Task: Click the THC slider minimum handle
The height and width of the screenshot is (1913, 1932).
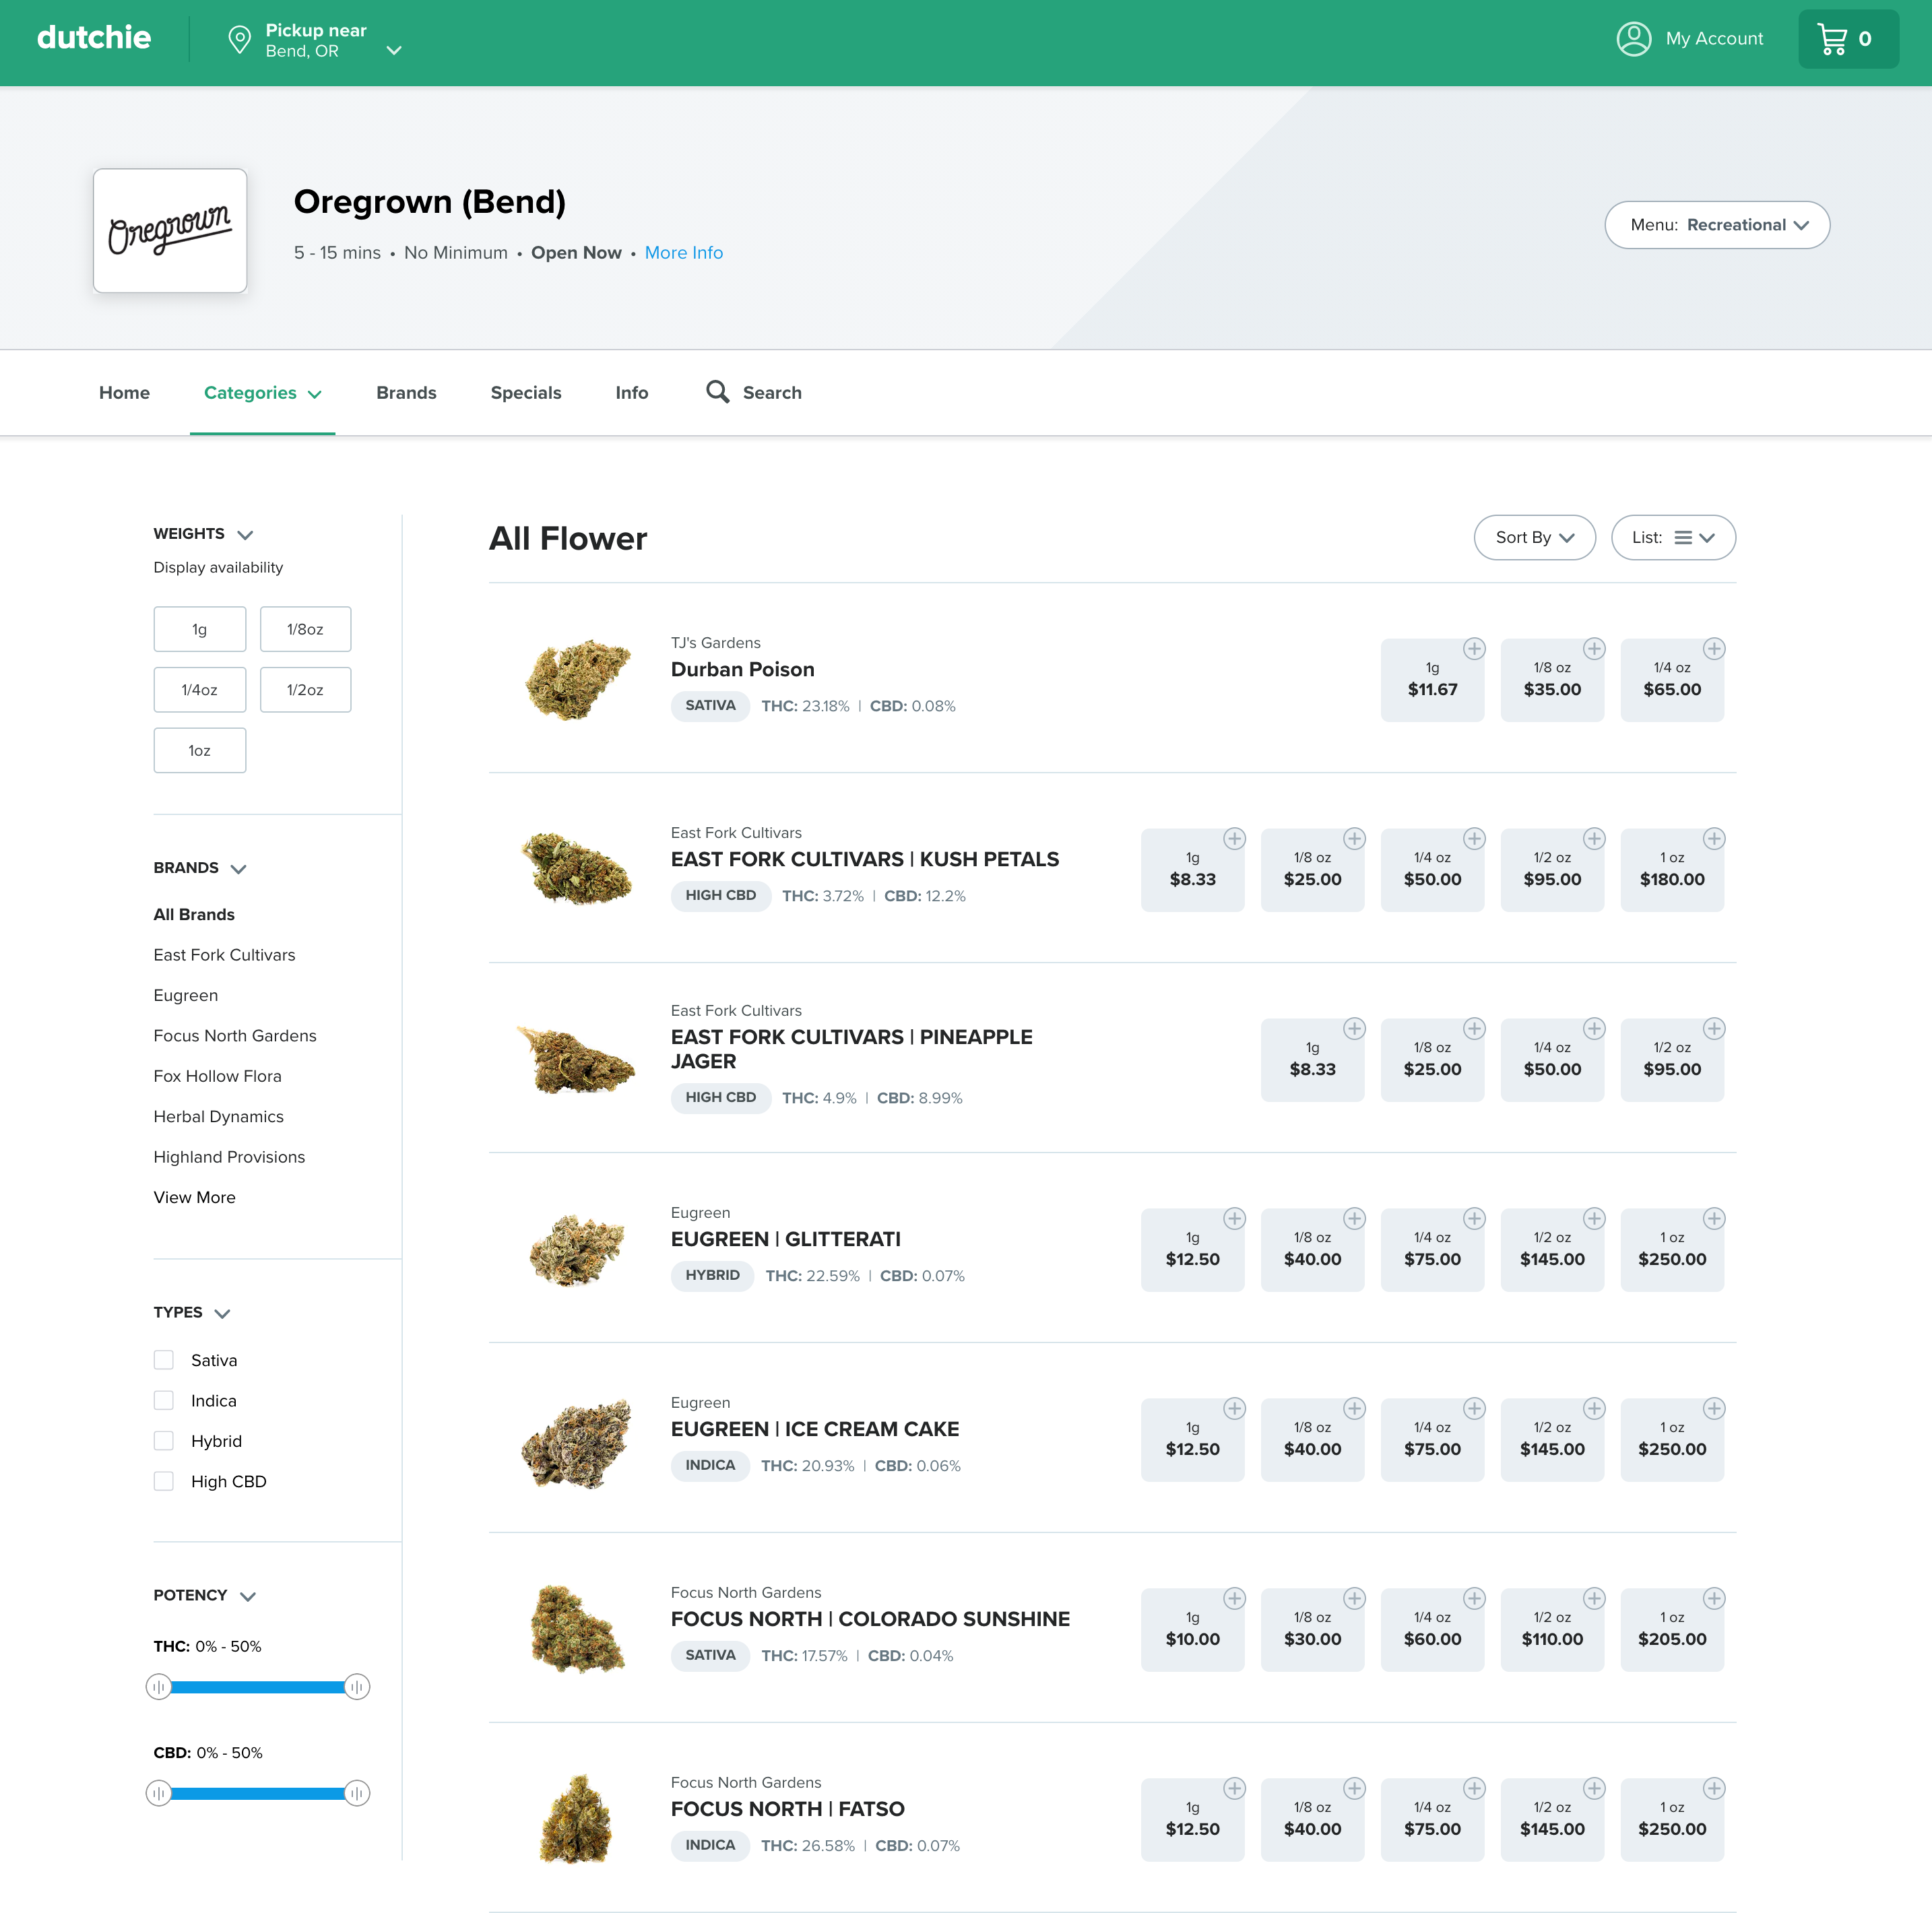Action: click(x=158, y=1687)
